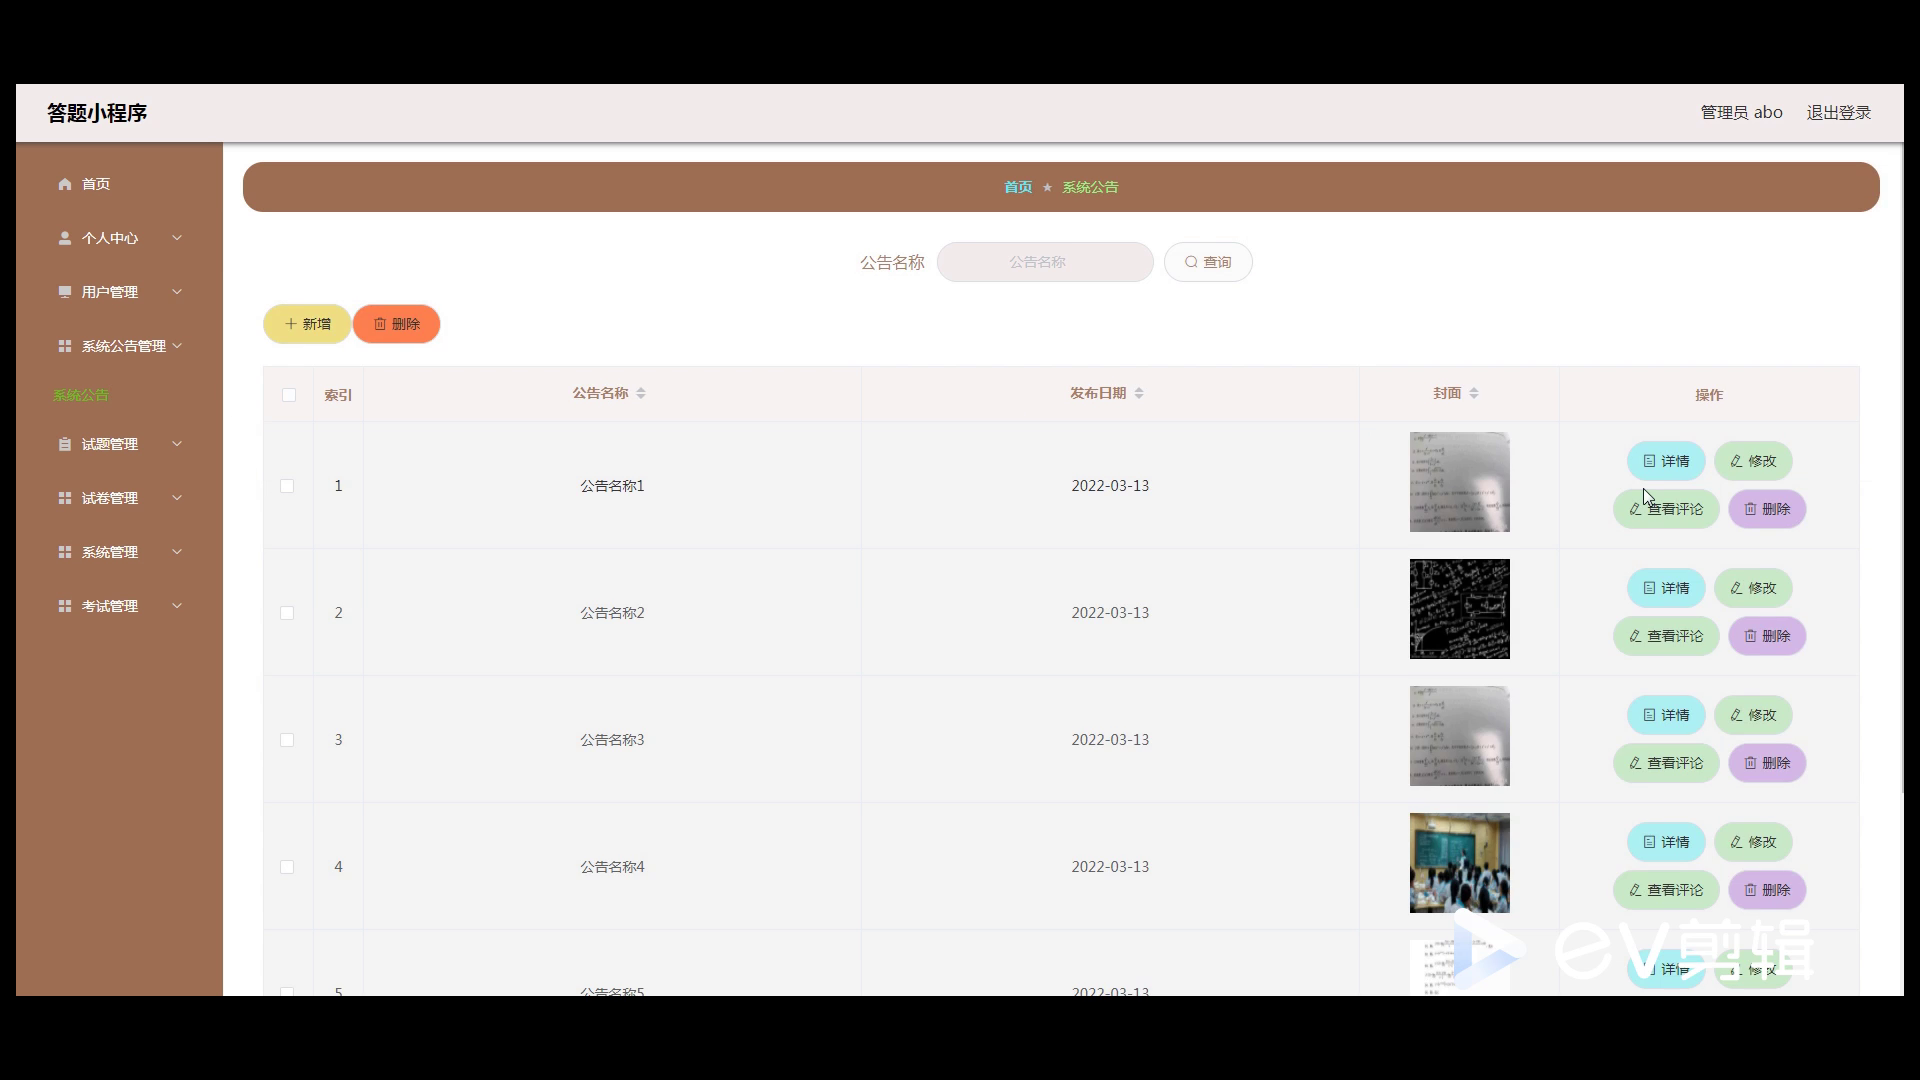Toggle the select-all checkbox in table header

[289, 395]
